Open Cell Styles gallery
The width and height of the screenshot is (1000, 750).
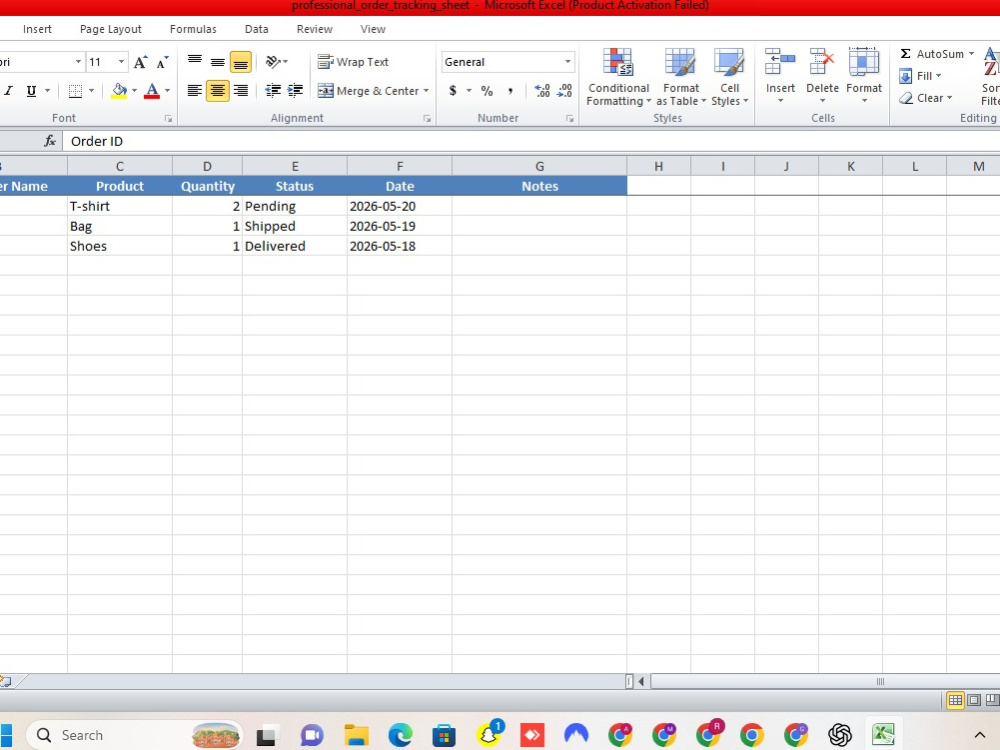click(x=729, y=77)
